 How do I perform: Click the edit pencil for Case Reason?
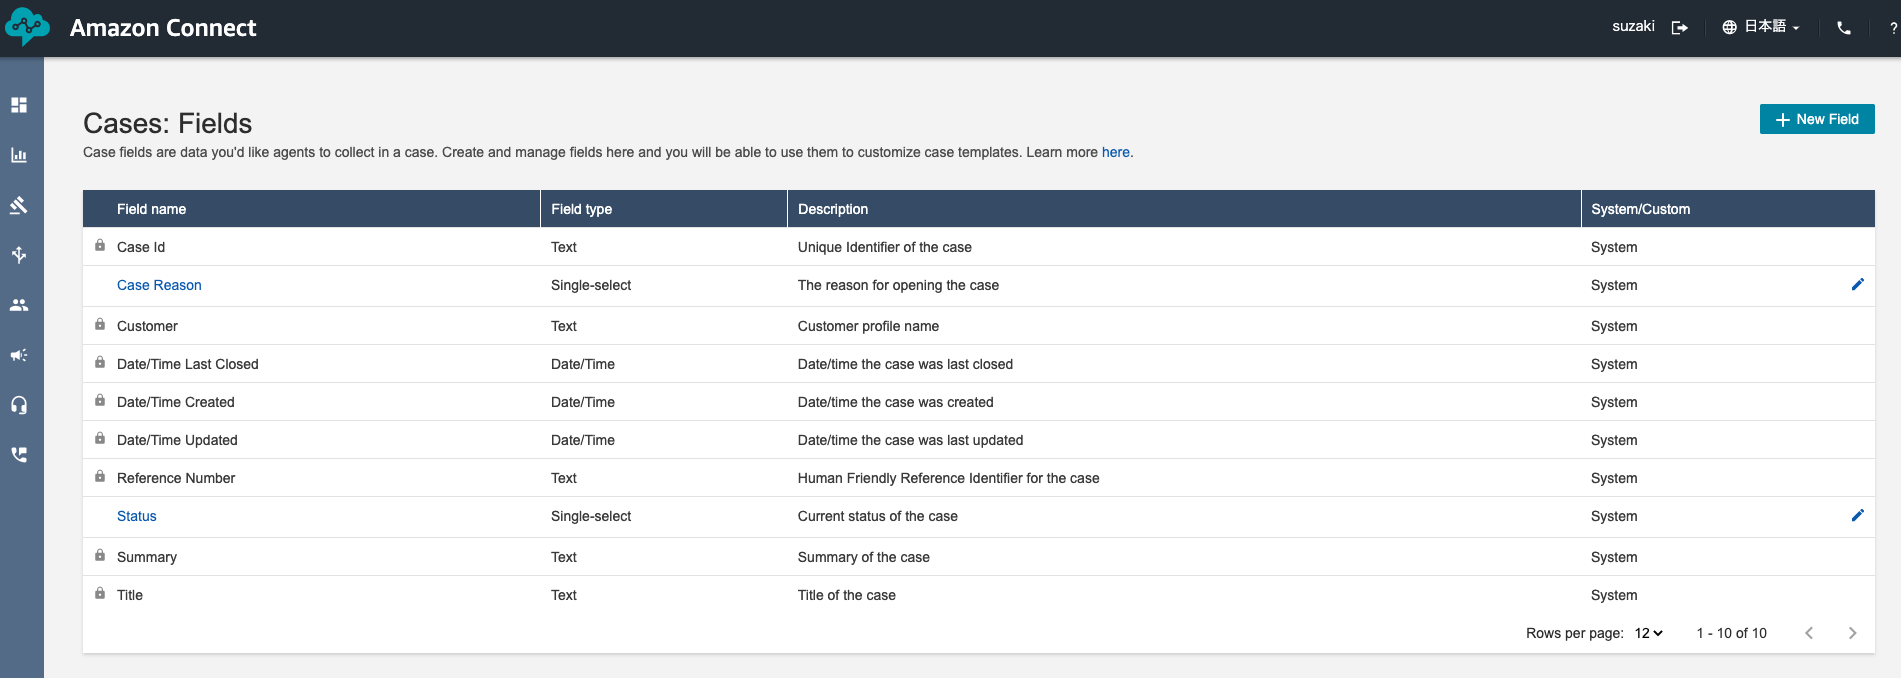coord(1857,285)
